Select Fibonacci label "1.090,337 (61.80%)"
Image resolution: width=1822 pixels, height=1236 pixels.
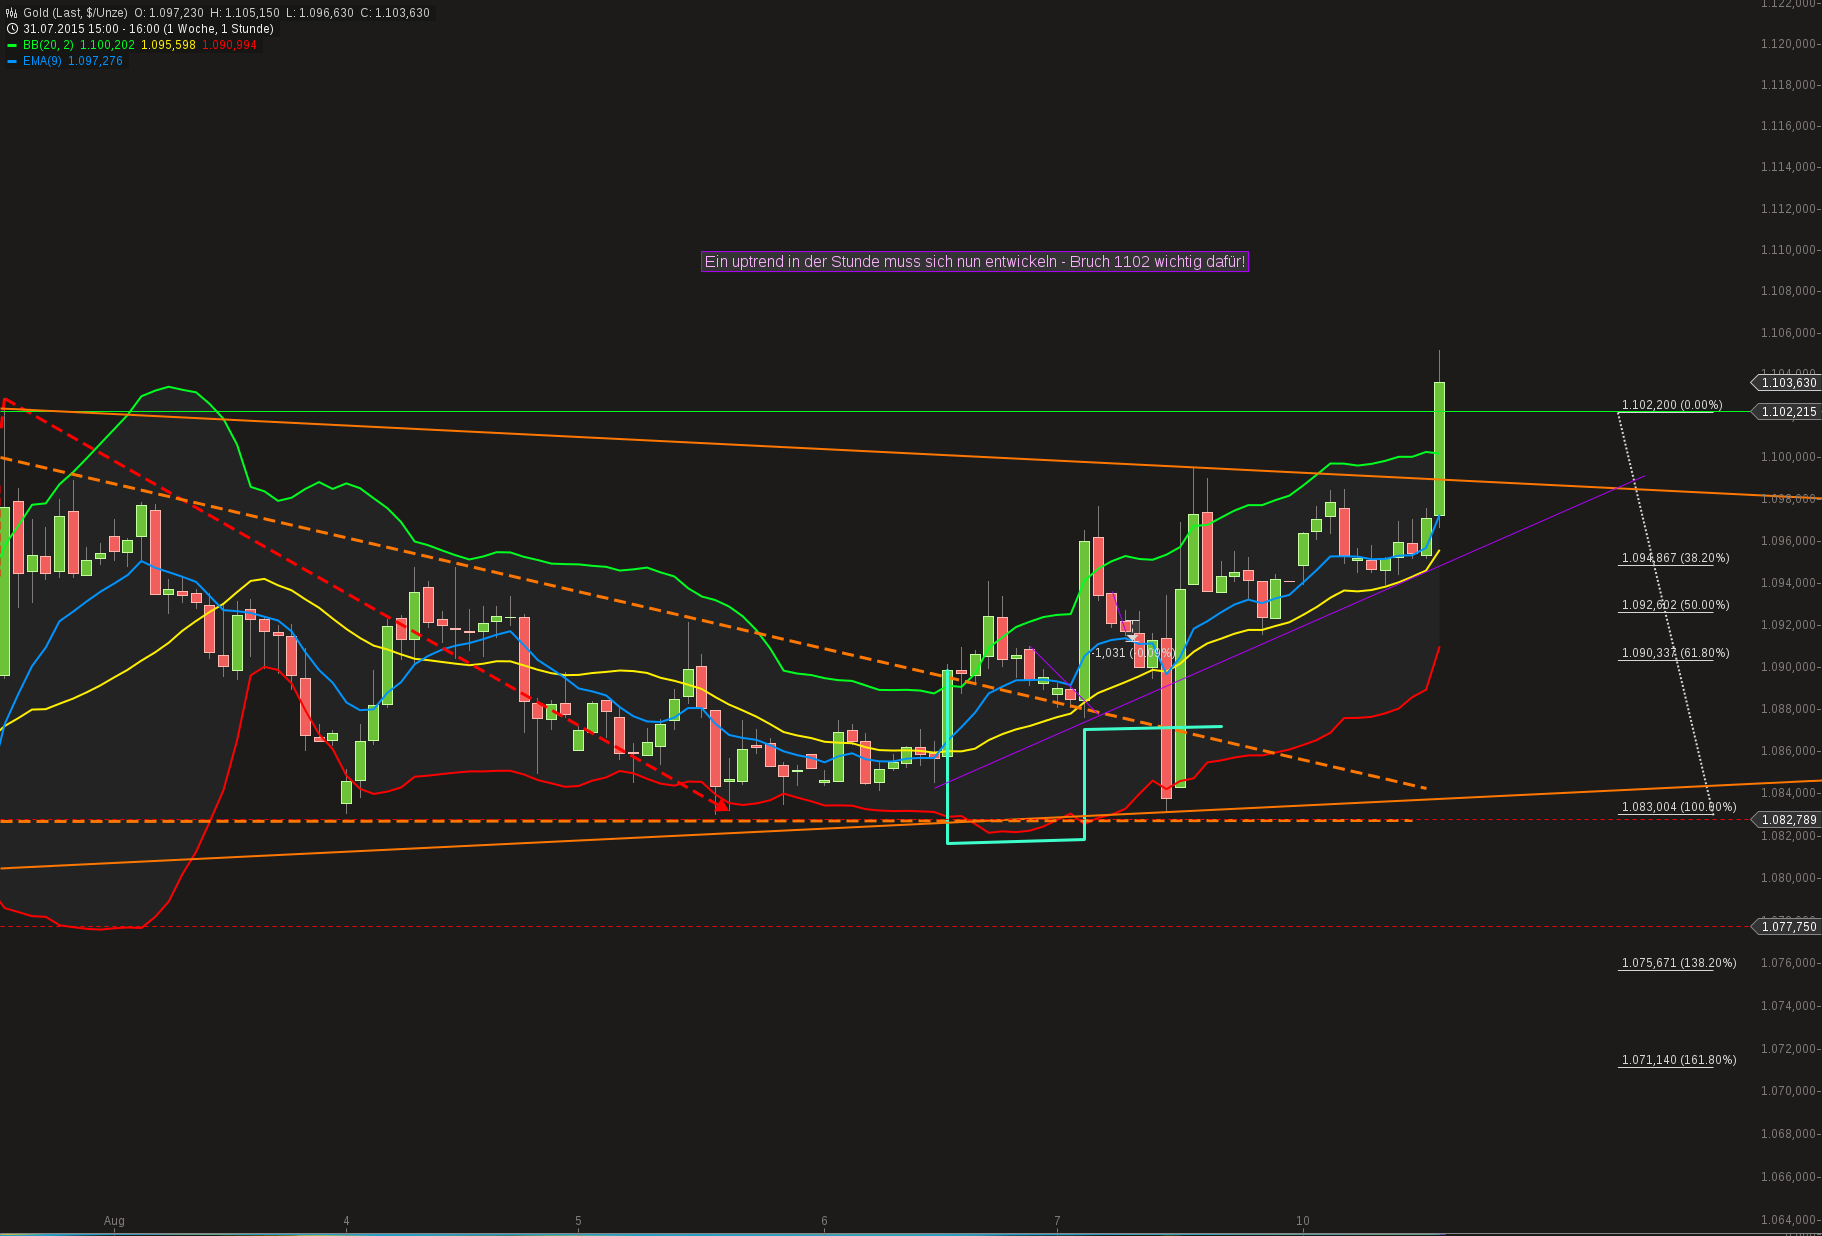[x=1675, y=653]
